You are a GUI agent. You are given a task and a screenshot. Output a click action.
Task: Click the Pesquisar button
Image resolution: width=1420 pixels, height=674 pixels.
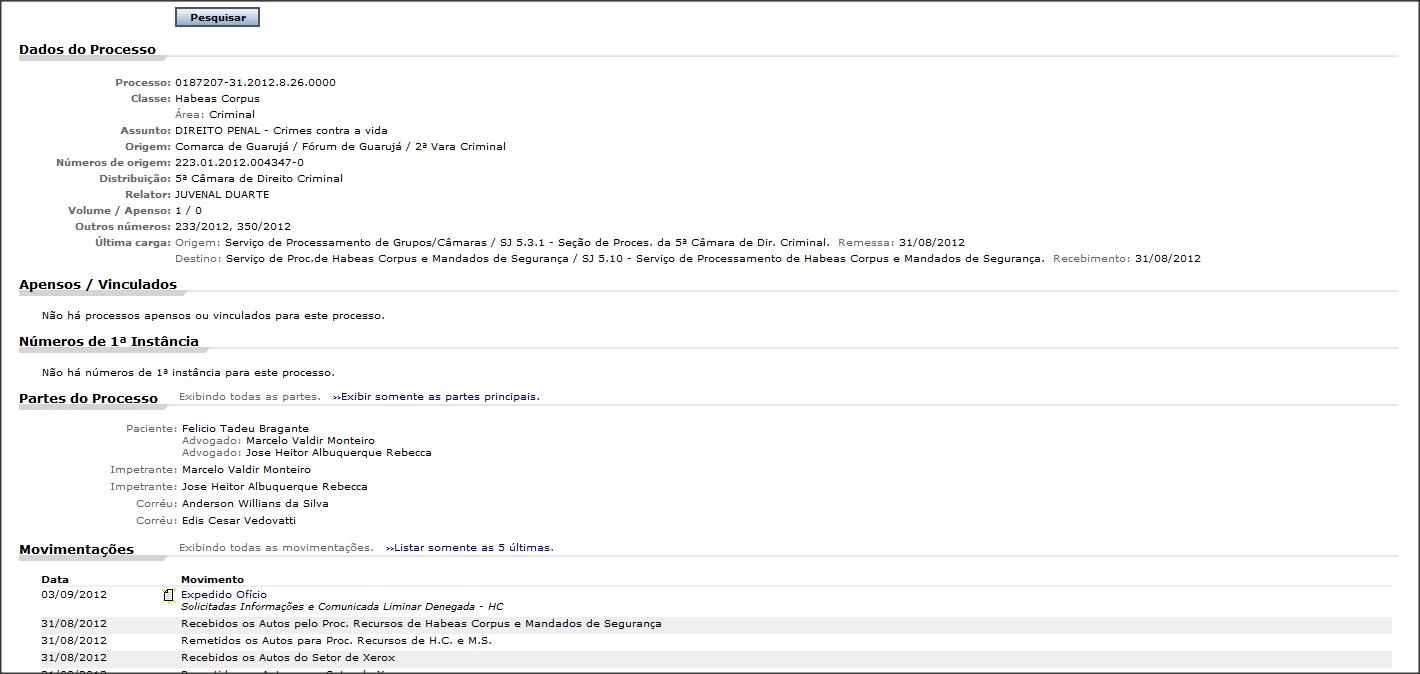pyautogui.click(x=217, y=17)
